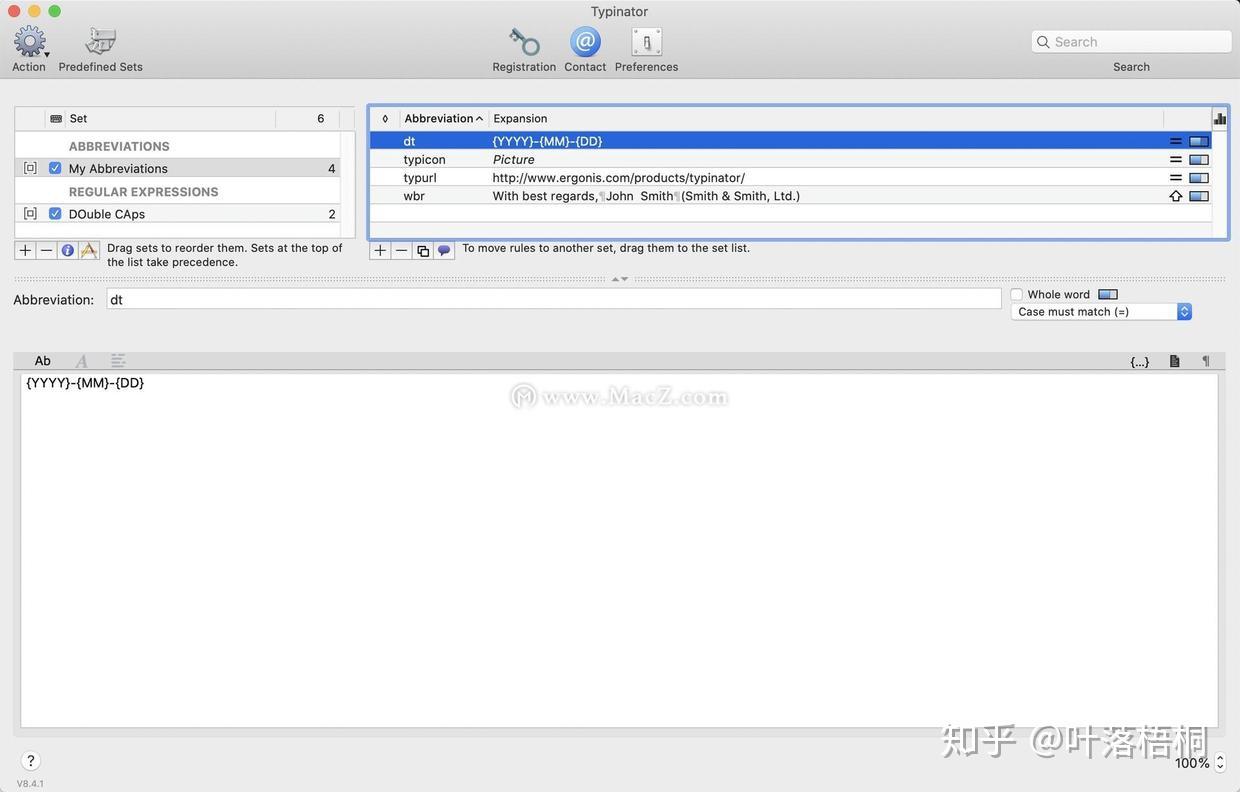The image size is (1240, 792).
Task: Insert a placeholder using the {...} icon
Action: point(1139,360)
